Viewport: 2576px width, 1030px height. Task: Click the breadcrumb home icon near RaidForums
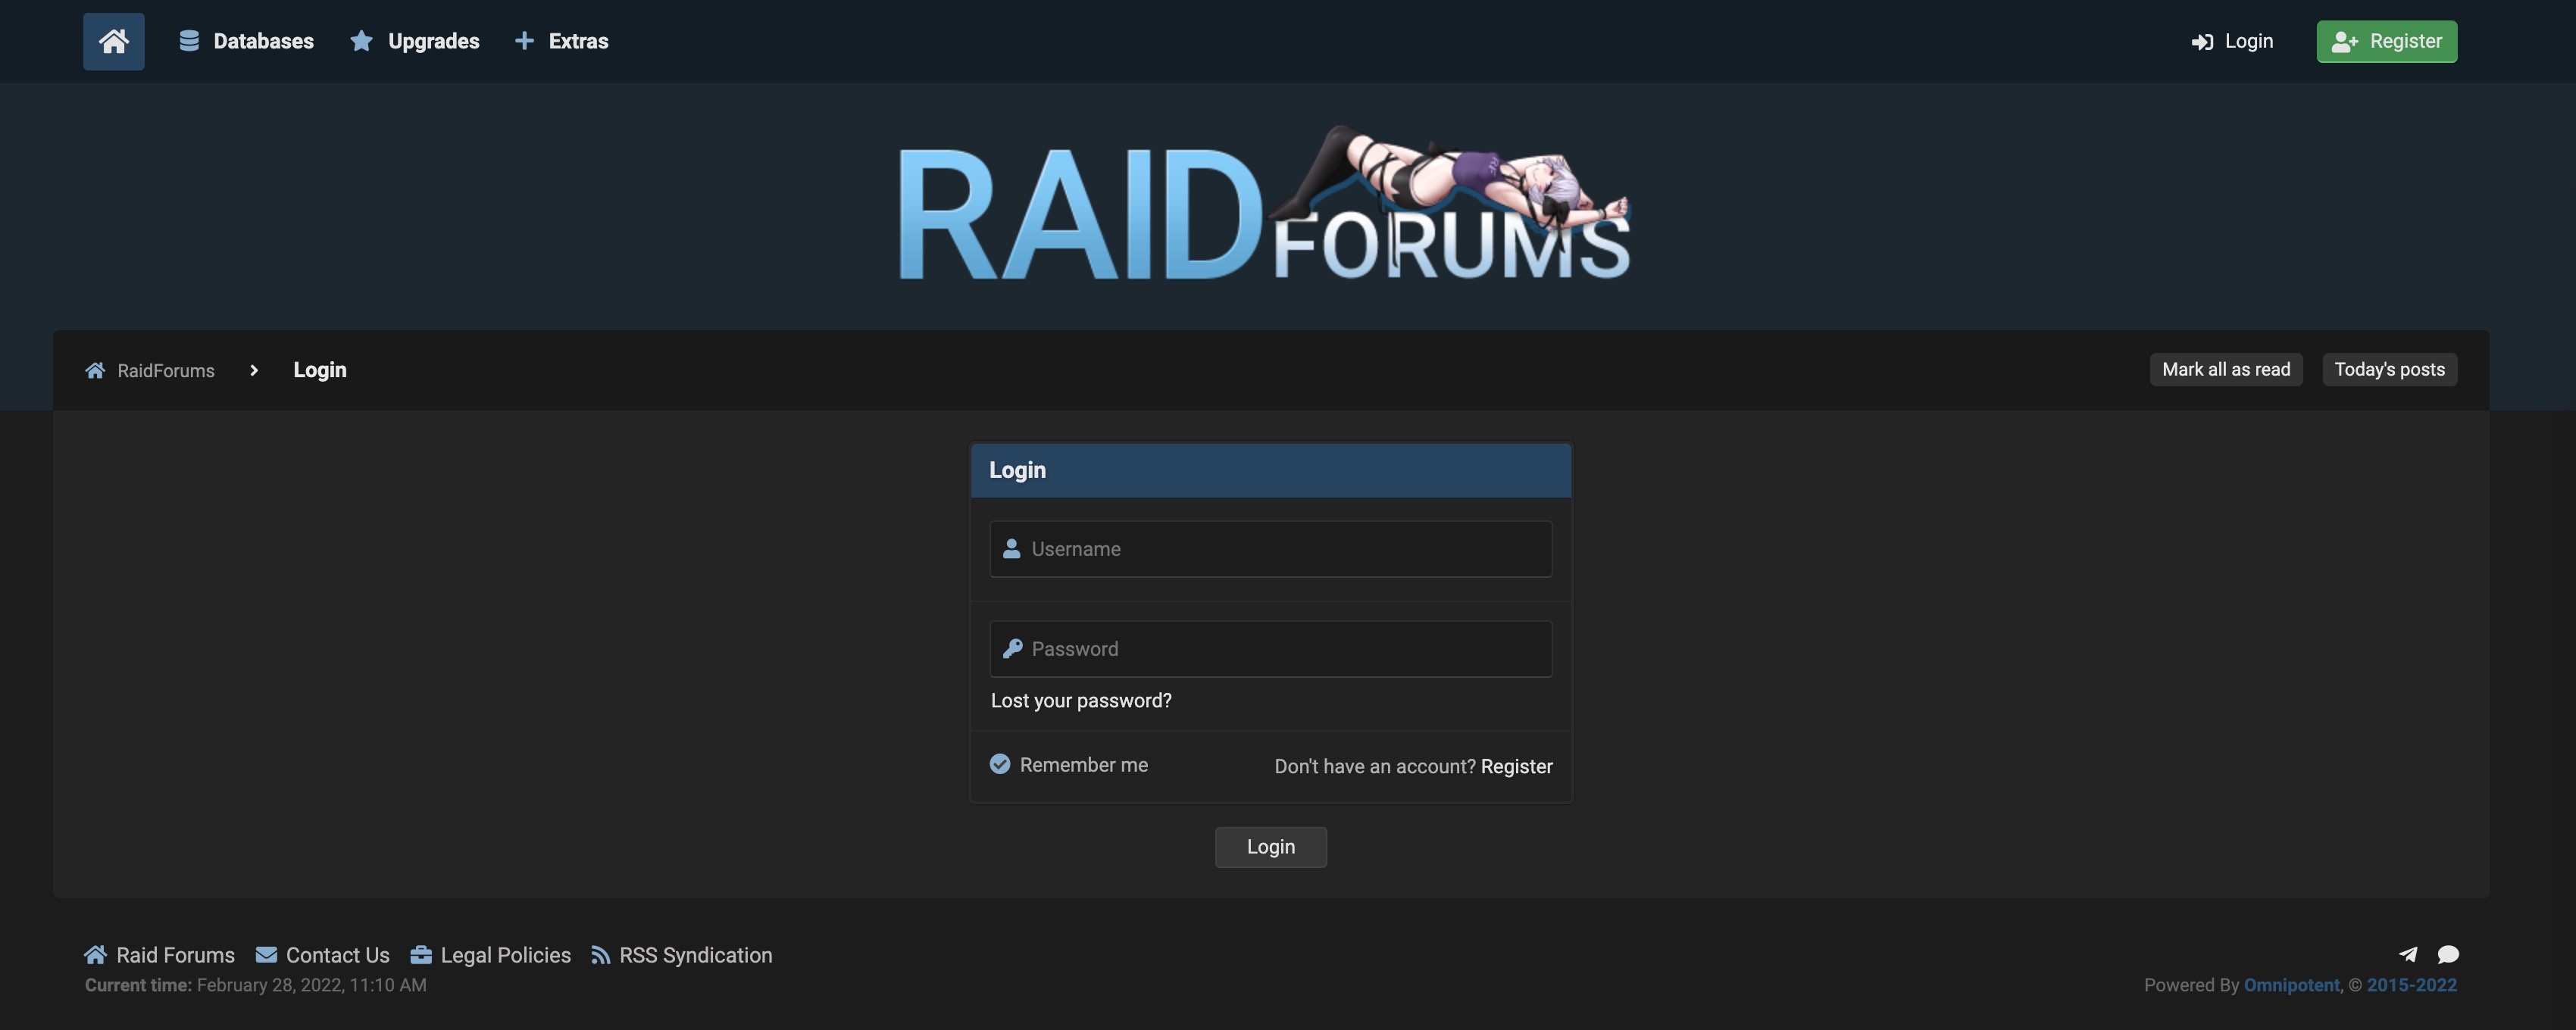coord(95,369)
